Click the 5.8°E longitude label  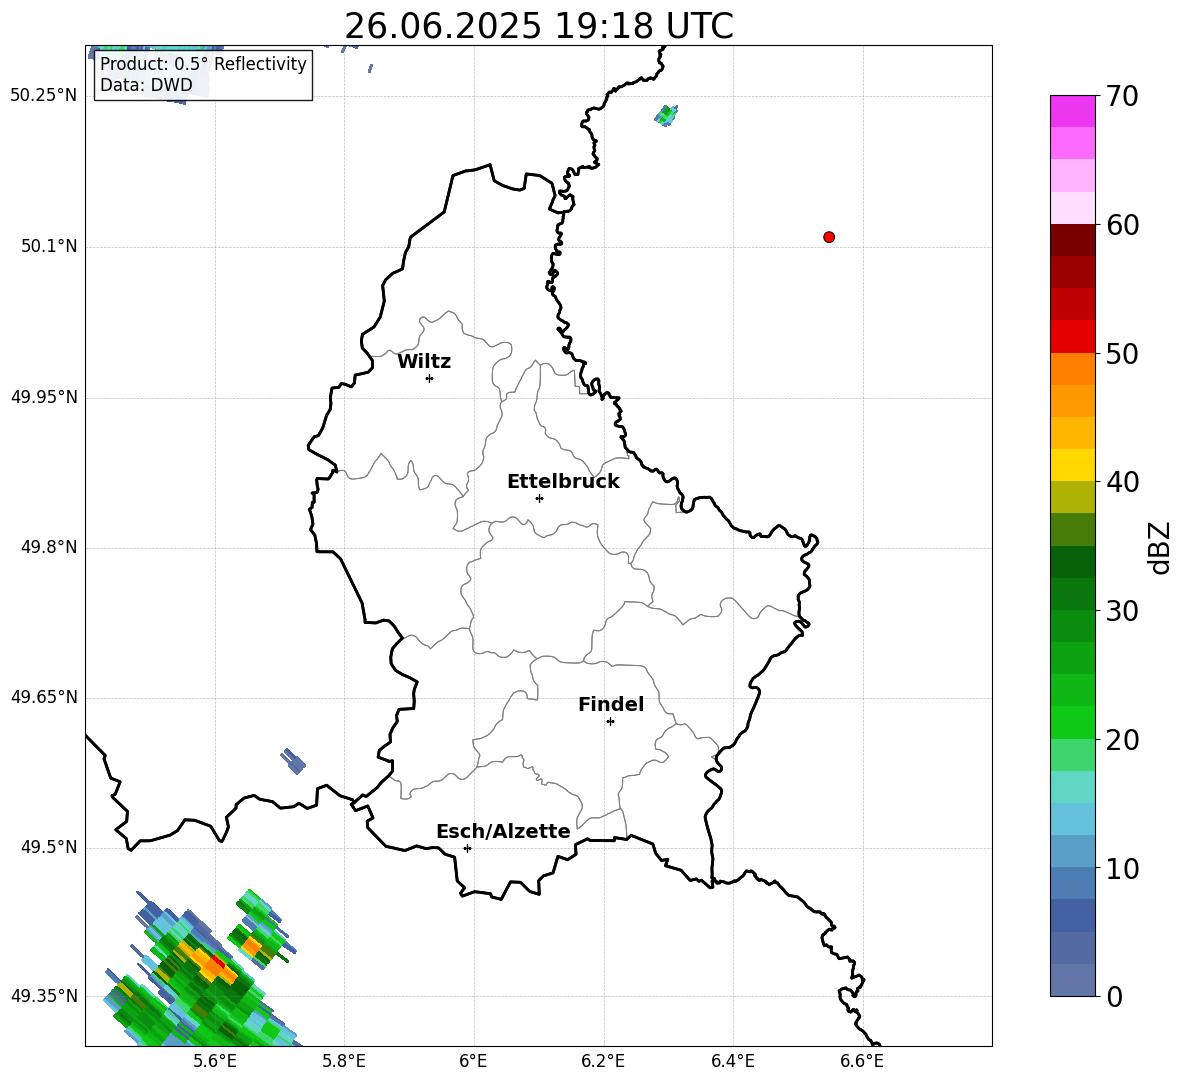(x=344, y=1062)
